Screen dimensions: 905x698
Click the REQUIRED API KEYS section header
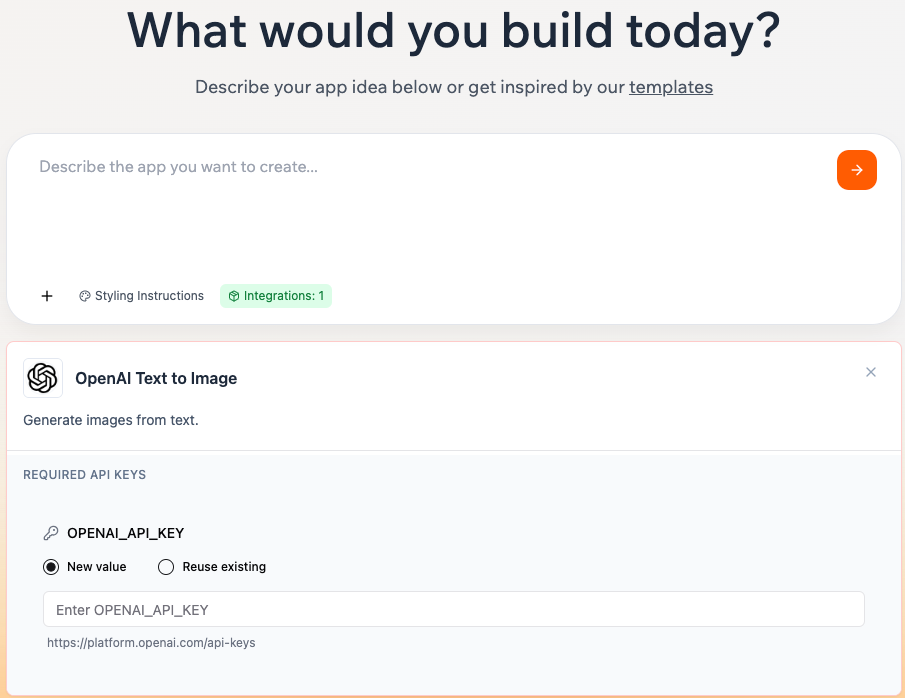click(84, 474)
